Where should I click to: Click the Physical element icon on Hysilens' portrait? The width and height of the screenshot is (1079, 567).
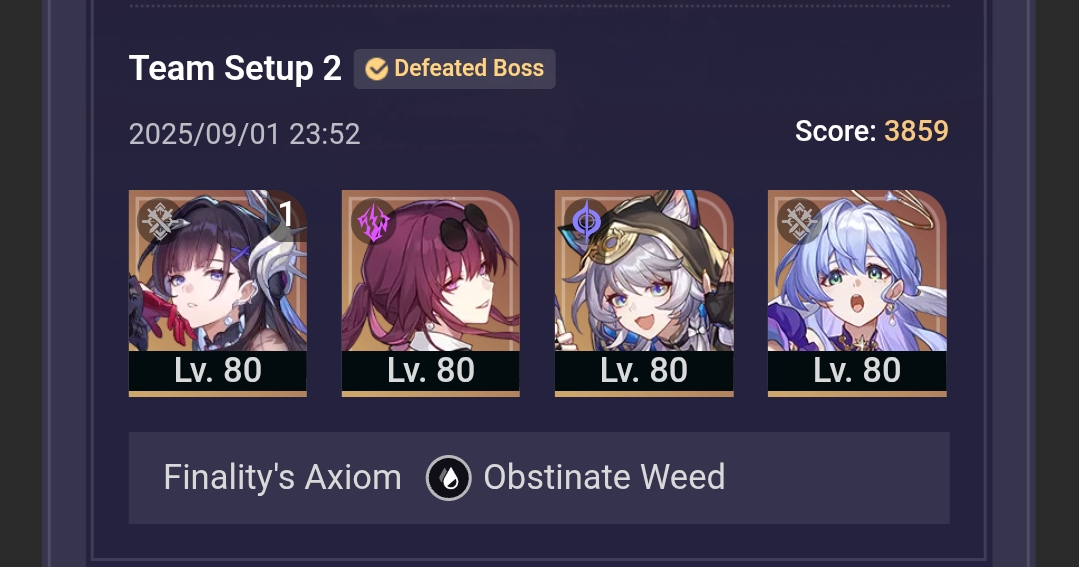160,222
